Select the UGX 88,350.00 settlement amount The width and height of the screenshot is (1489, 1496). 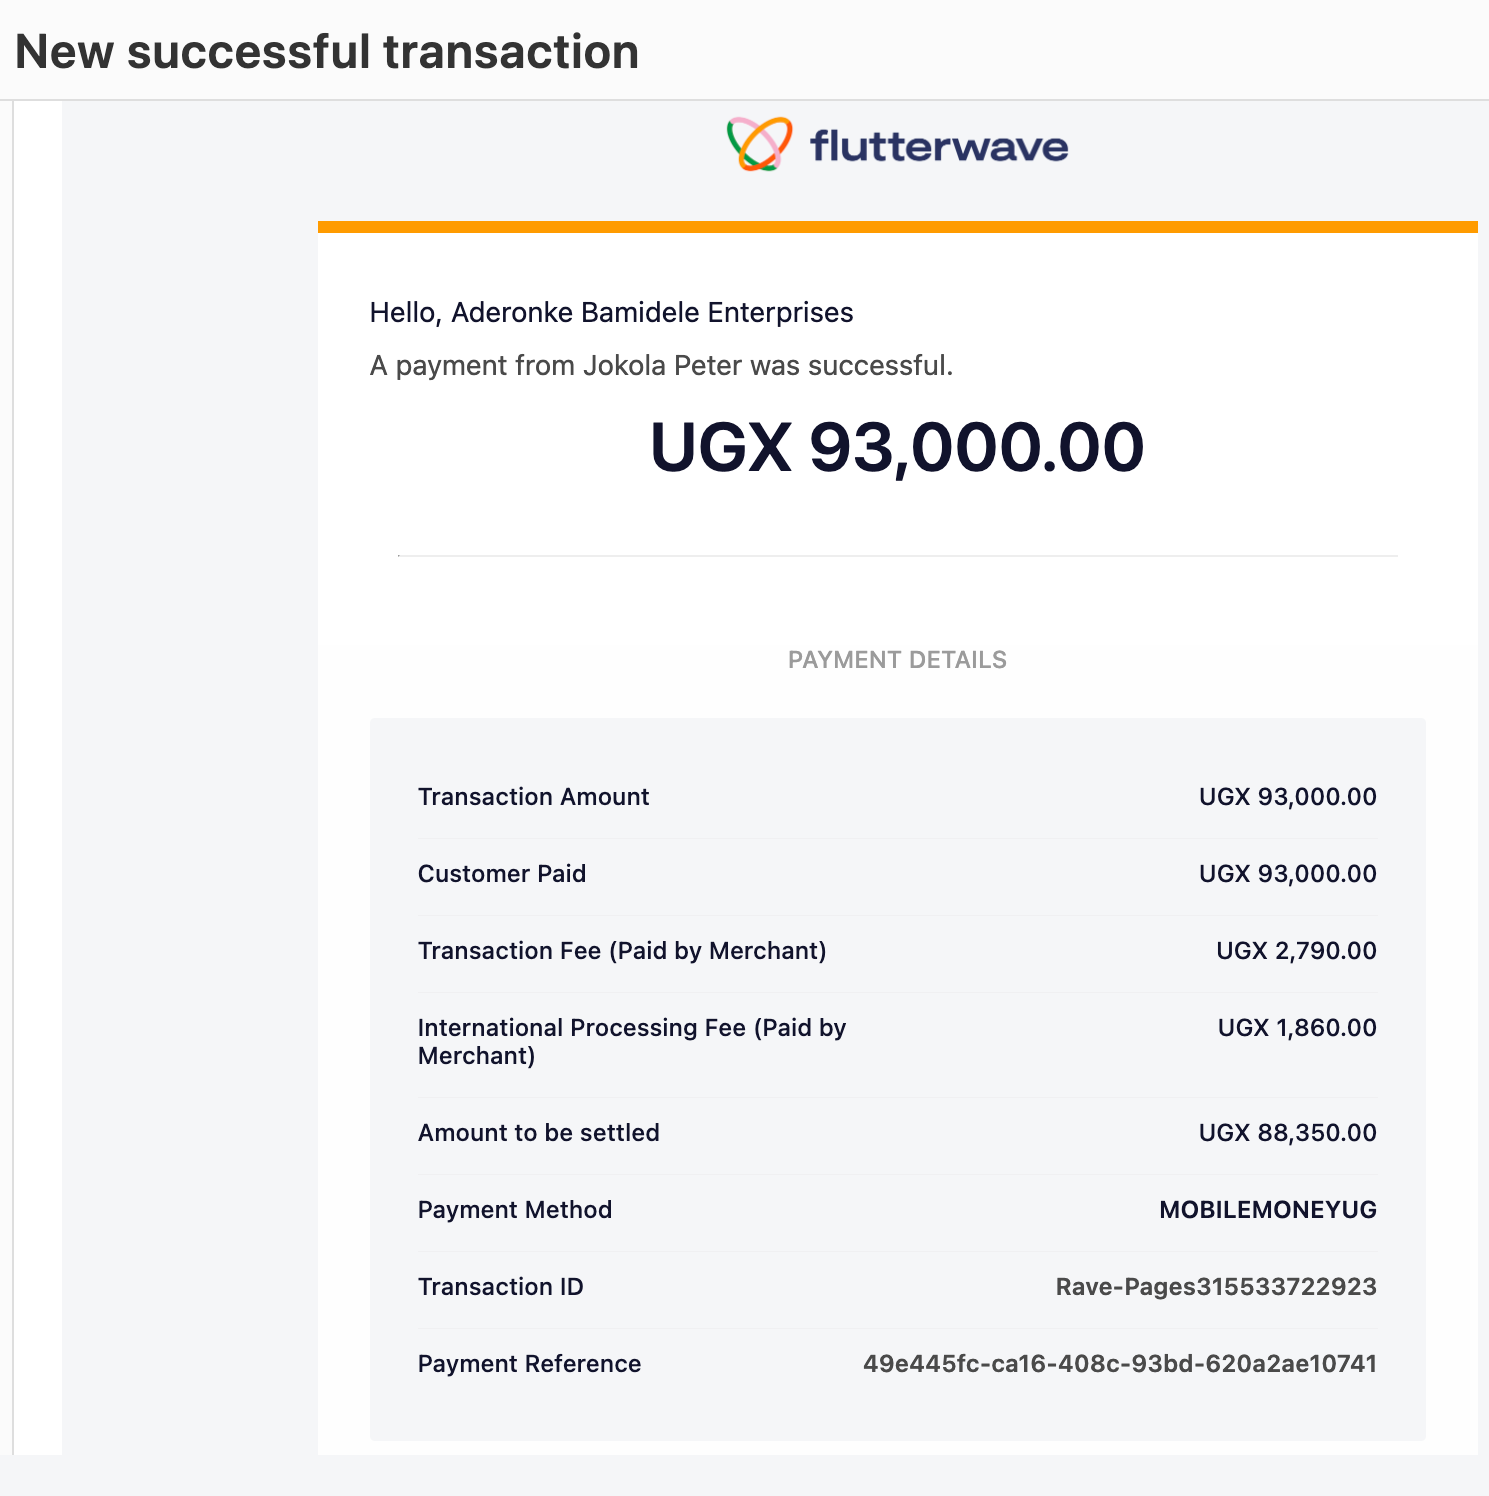pyautogui.click(x=1288, y=1133)
